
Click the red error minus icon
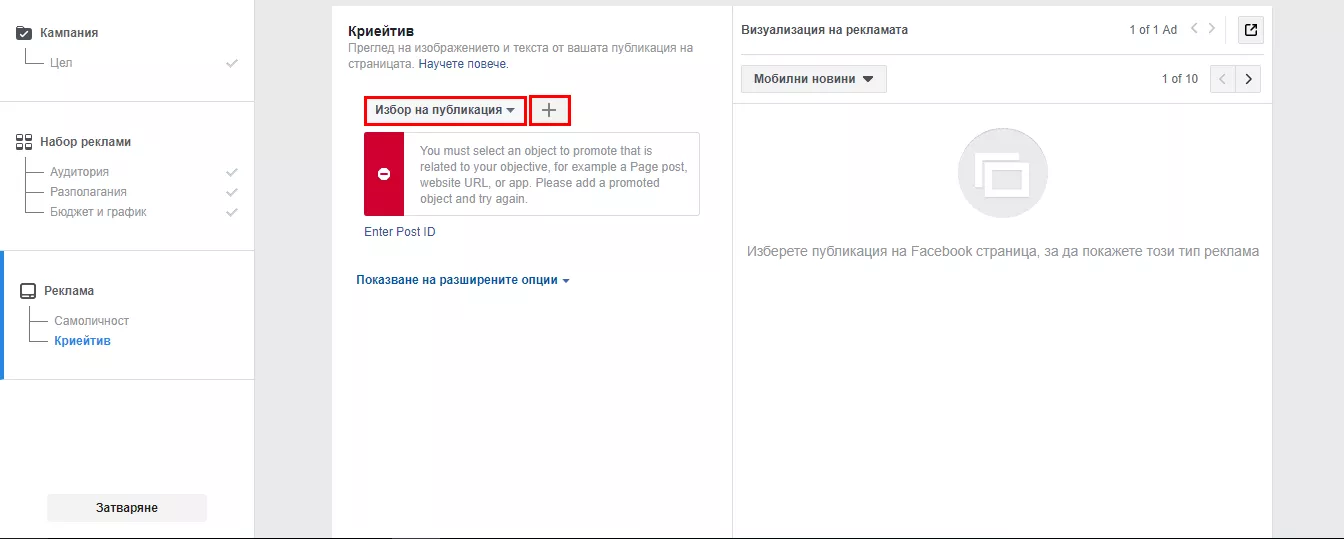click(384, 173)
